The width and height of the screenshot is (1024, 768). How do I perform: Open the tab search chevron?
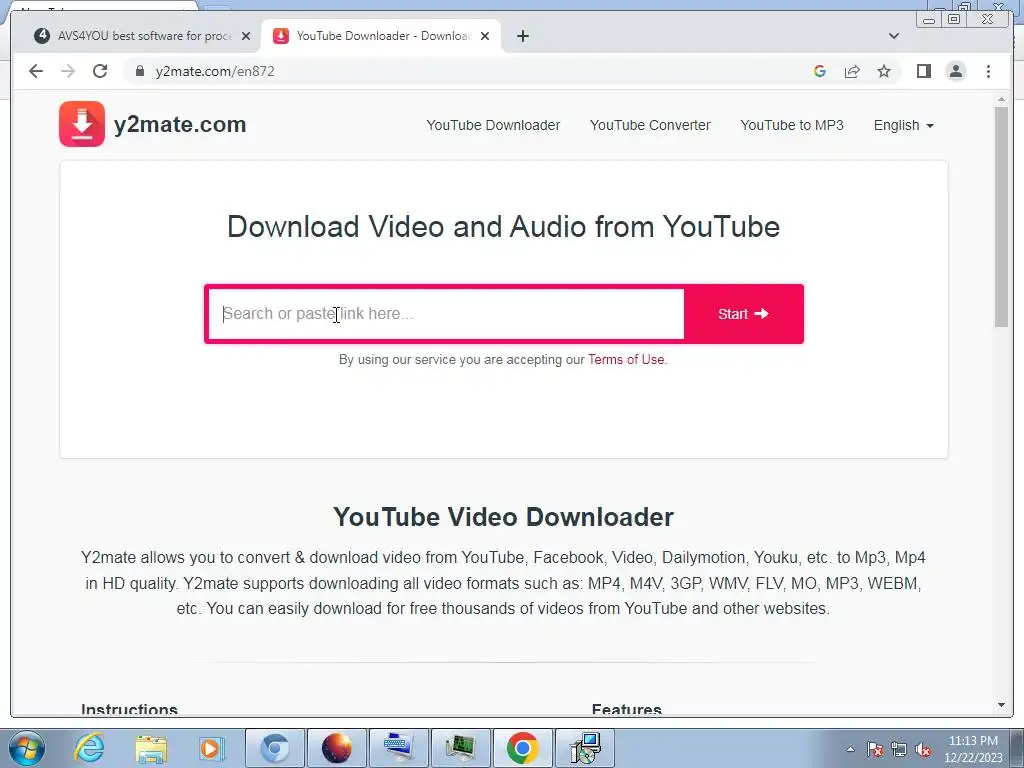coord(893,36)
